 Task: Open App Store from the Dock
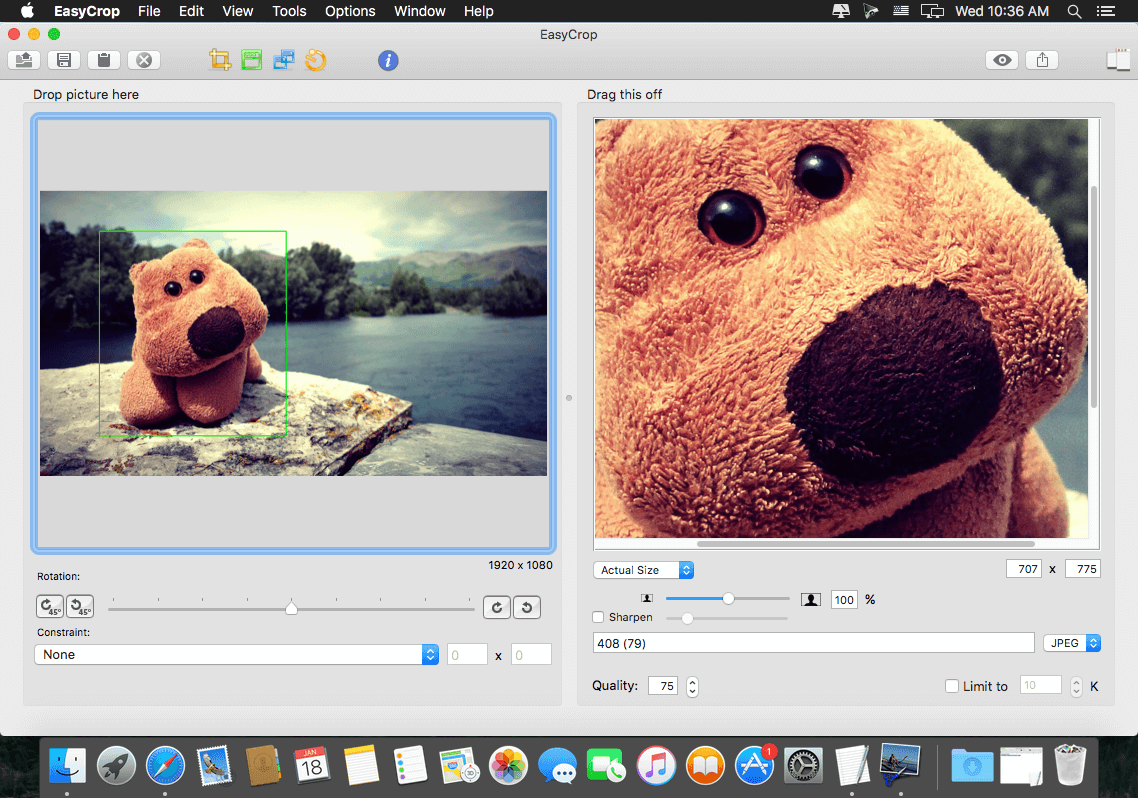click(754, 766)
